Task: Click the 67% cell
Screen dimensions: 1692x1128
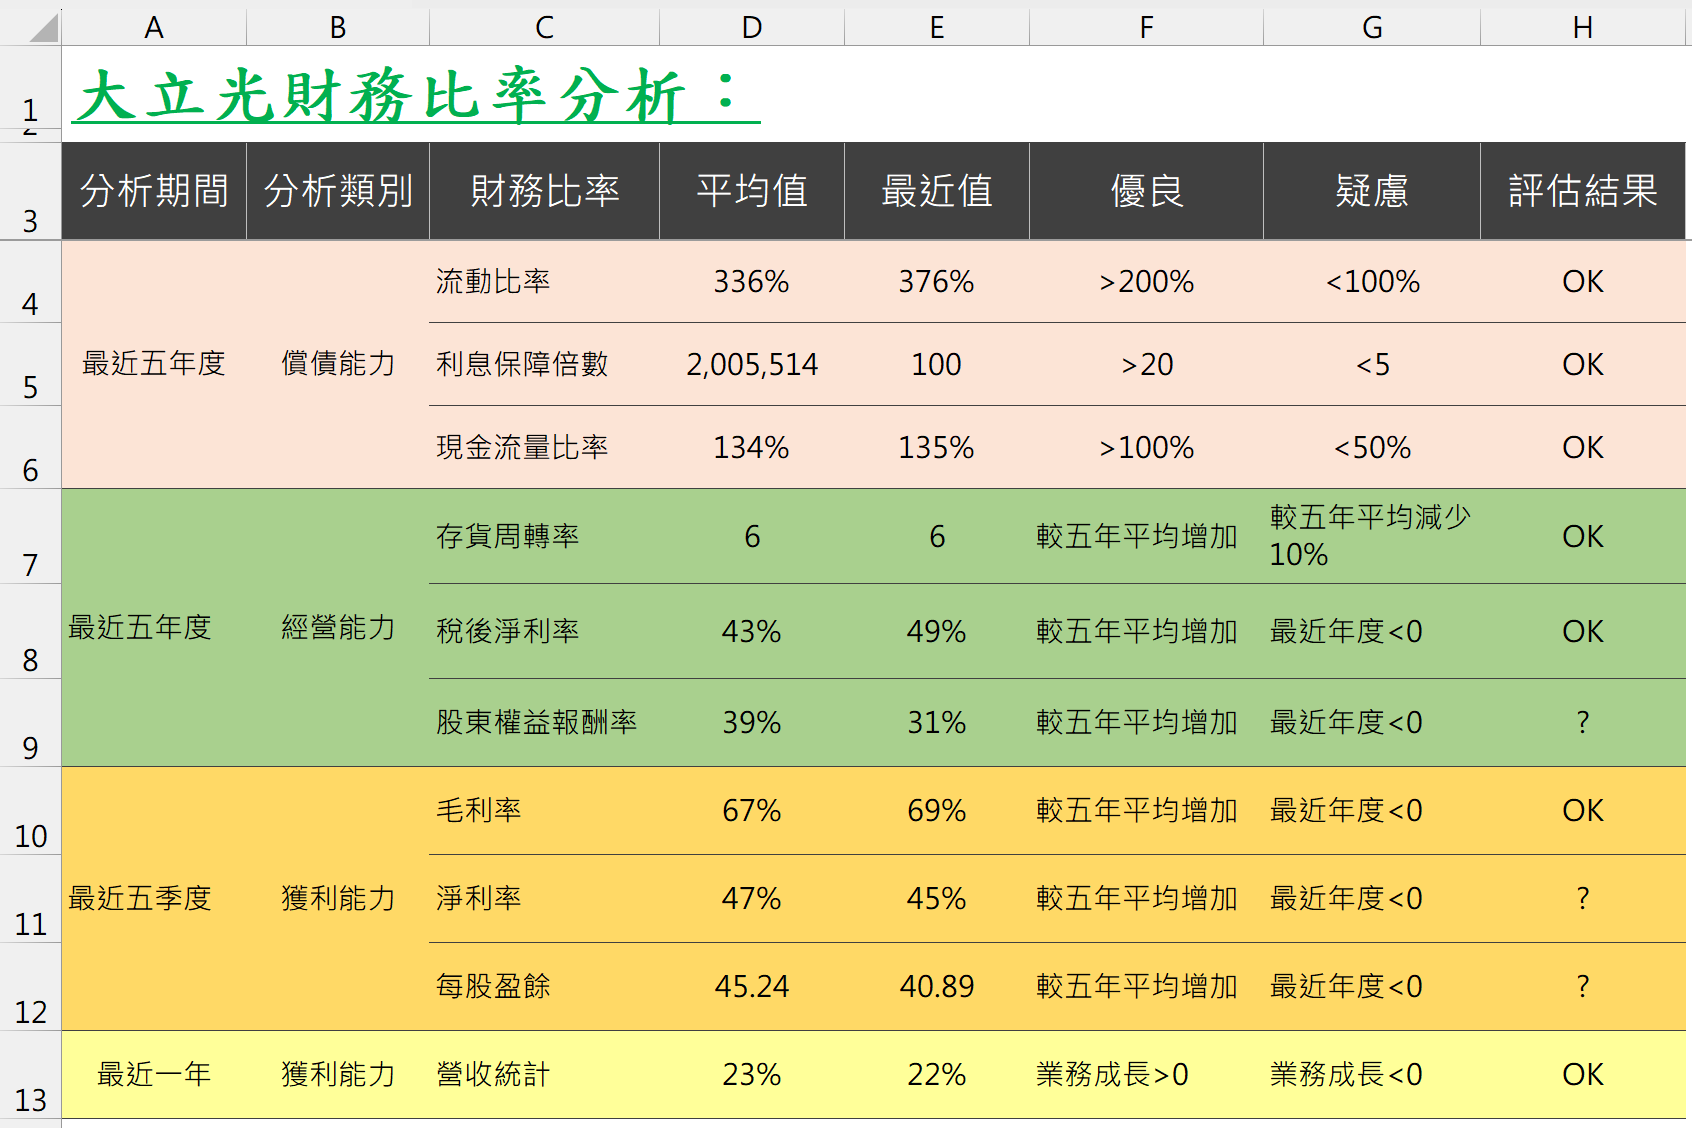Action: tap(752, 811)
